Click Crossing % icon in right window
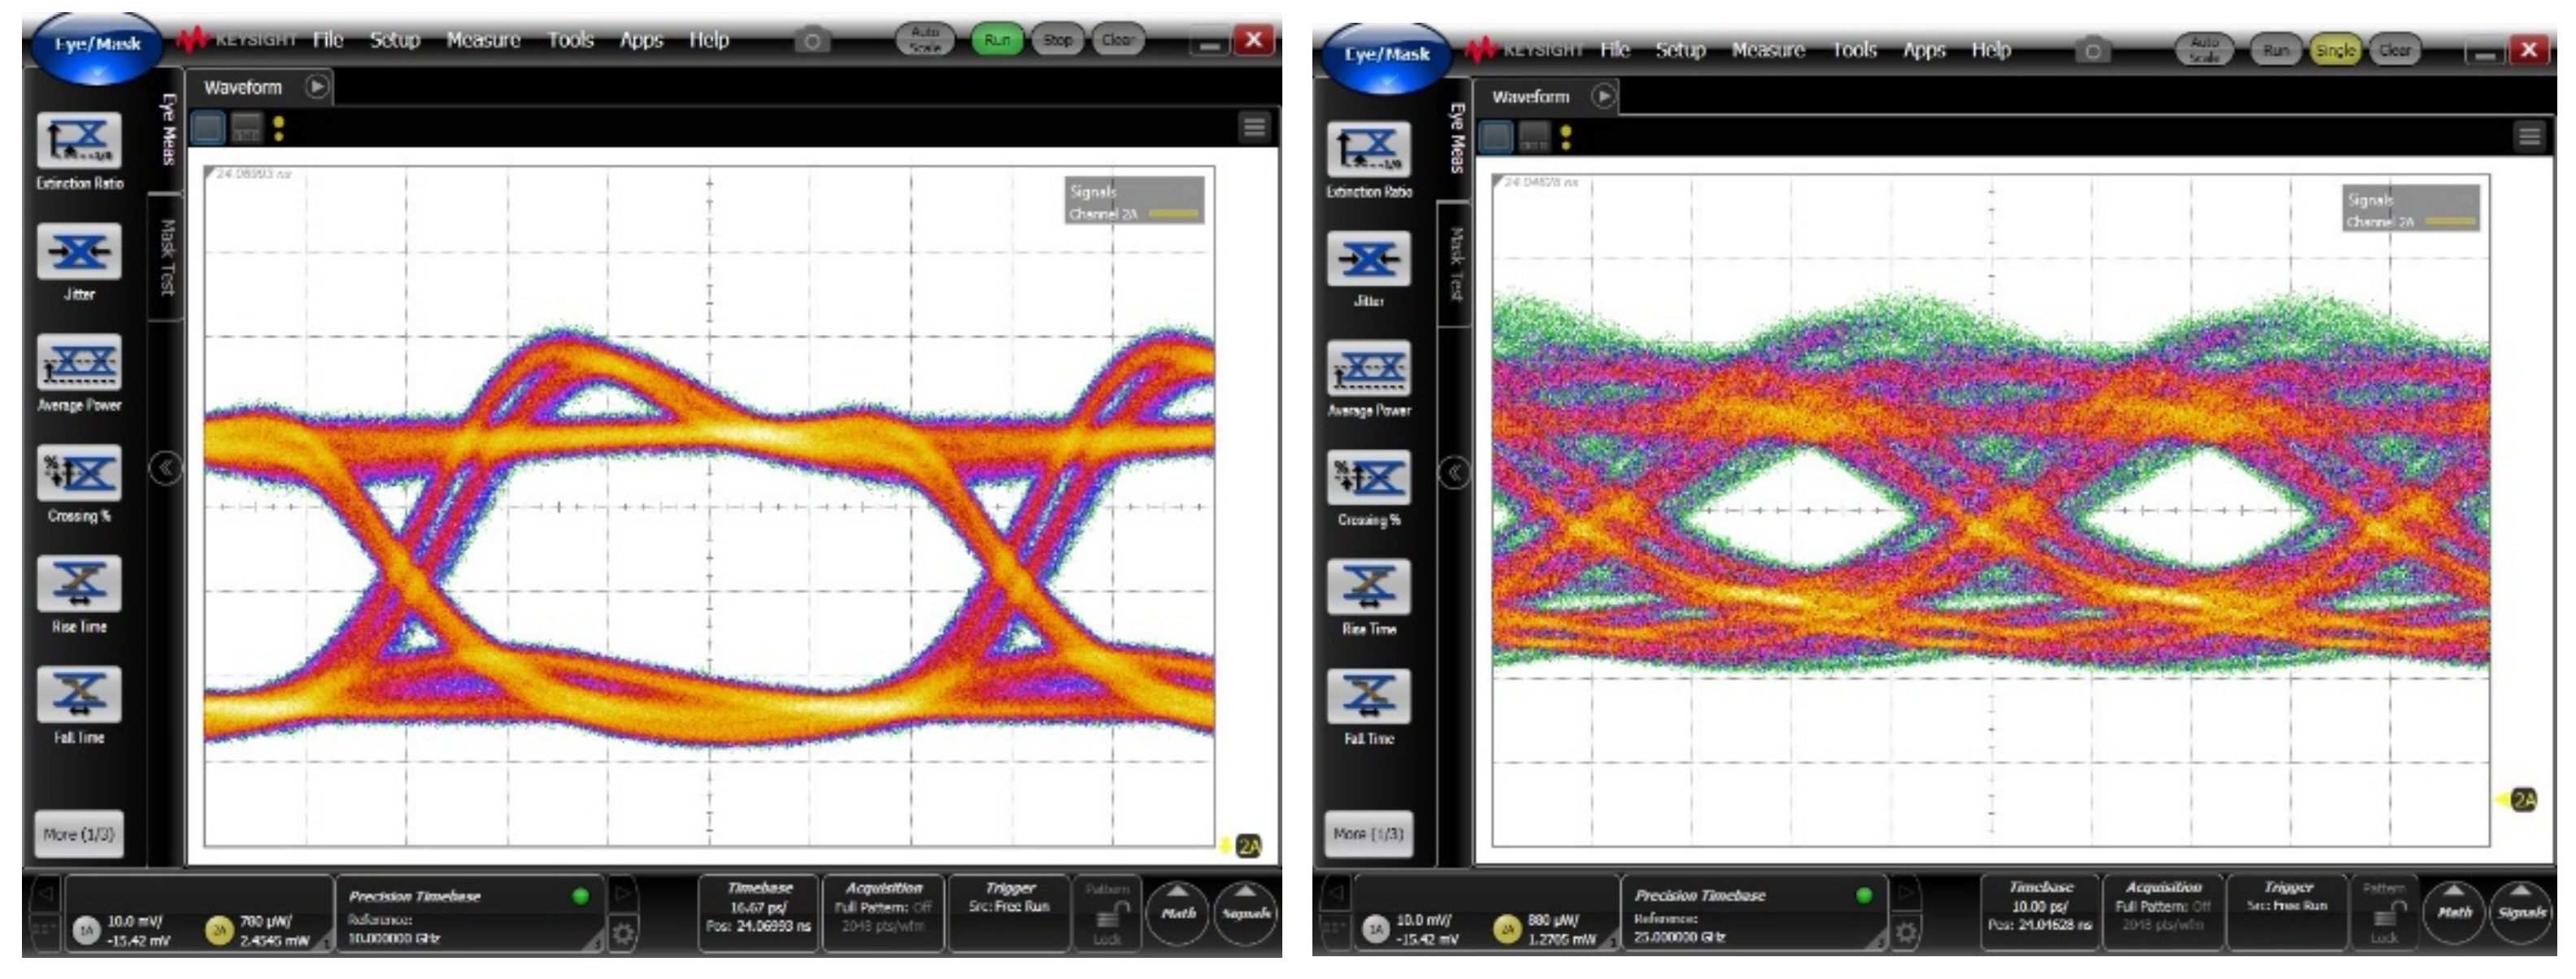Screen dimensions: 2576x979 coord(1368,478)
